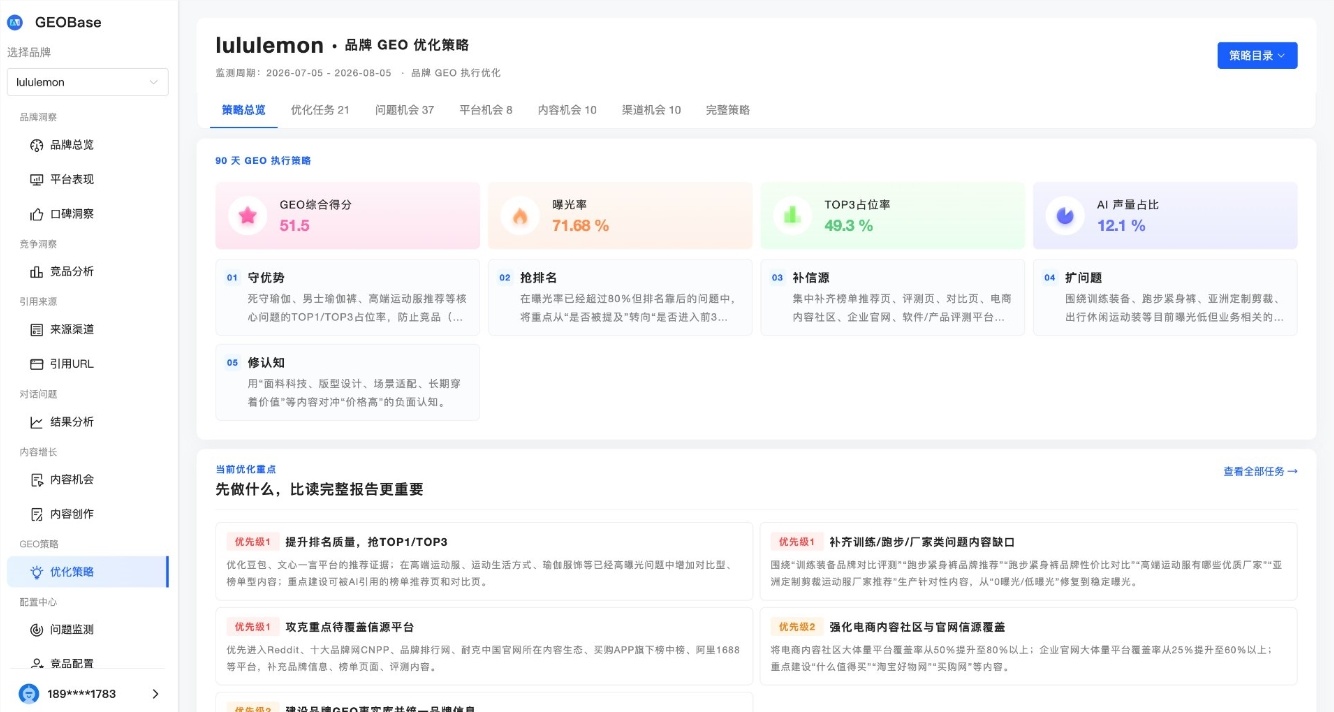Image resolution: width=1334 pixels, height=712 pixels.
Task: Click the GEO综合得分 51.5 card
Action: [x=348, y=215]
